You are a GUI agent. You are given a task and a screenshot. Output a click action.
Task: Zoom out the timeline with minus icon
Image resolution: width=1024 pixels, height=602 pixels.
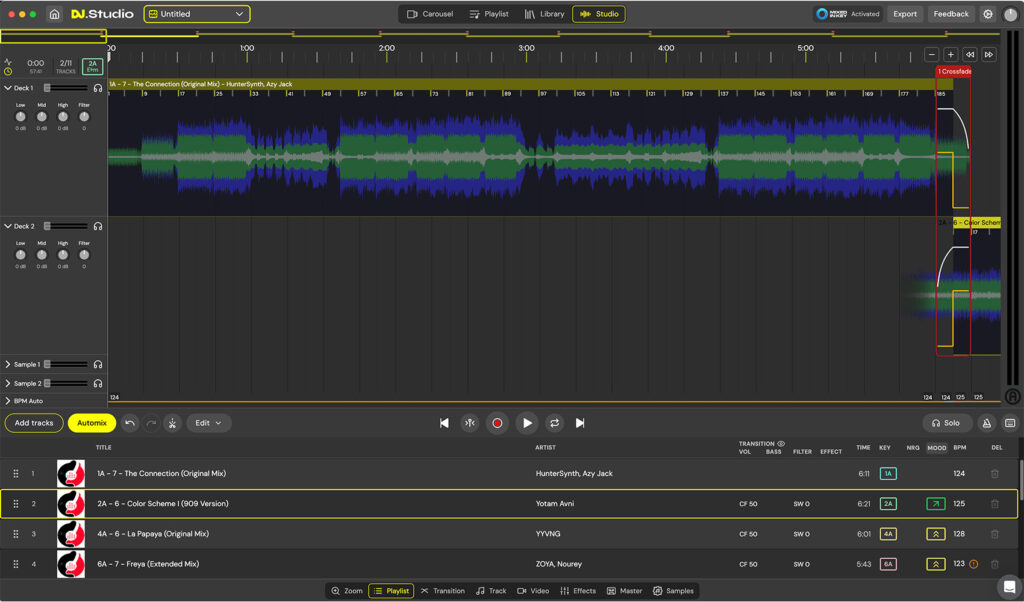[932, 55]
